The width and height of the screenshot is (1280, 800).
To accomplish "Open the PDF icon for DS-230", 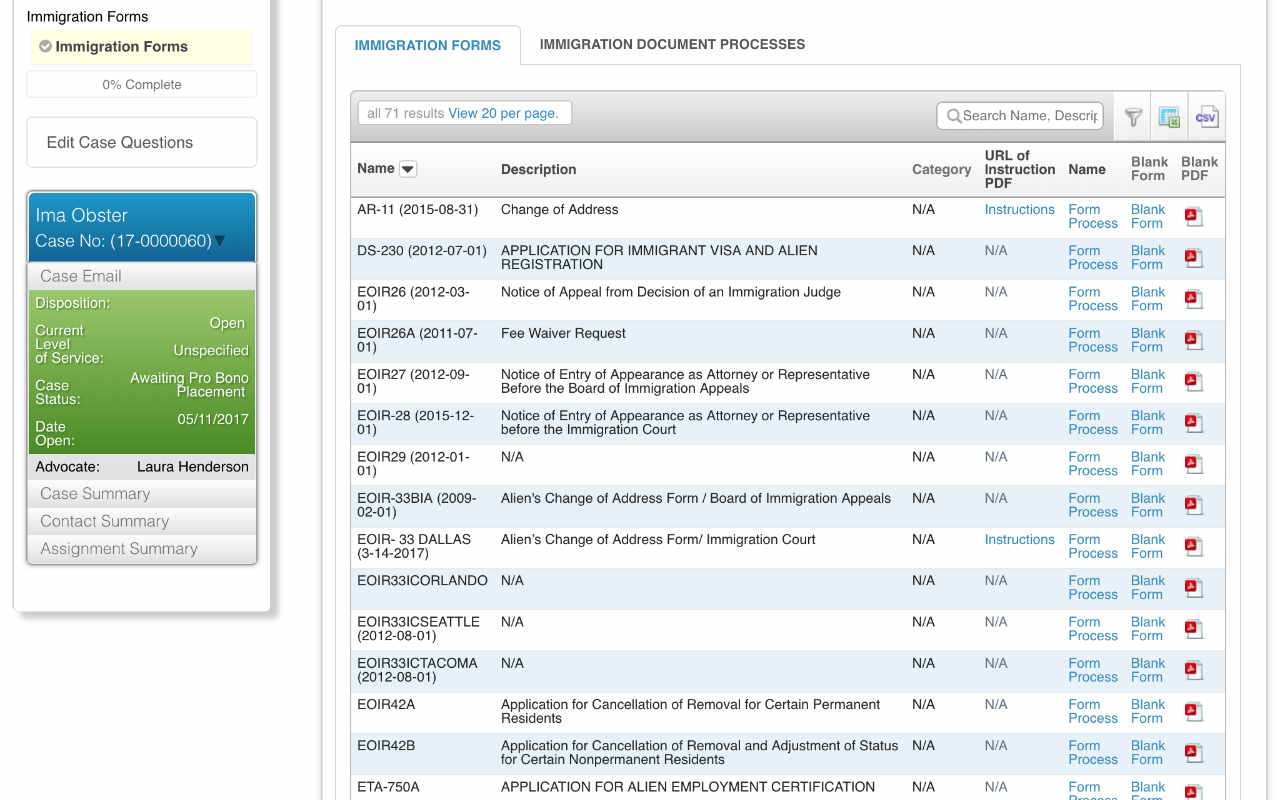I will (x=1193, y=257).
